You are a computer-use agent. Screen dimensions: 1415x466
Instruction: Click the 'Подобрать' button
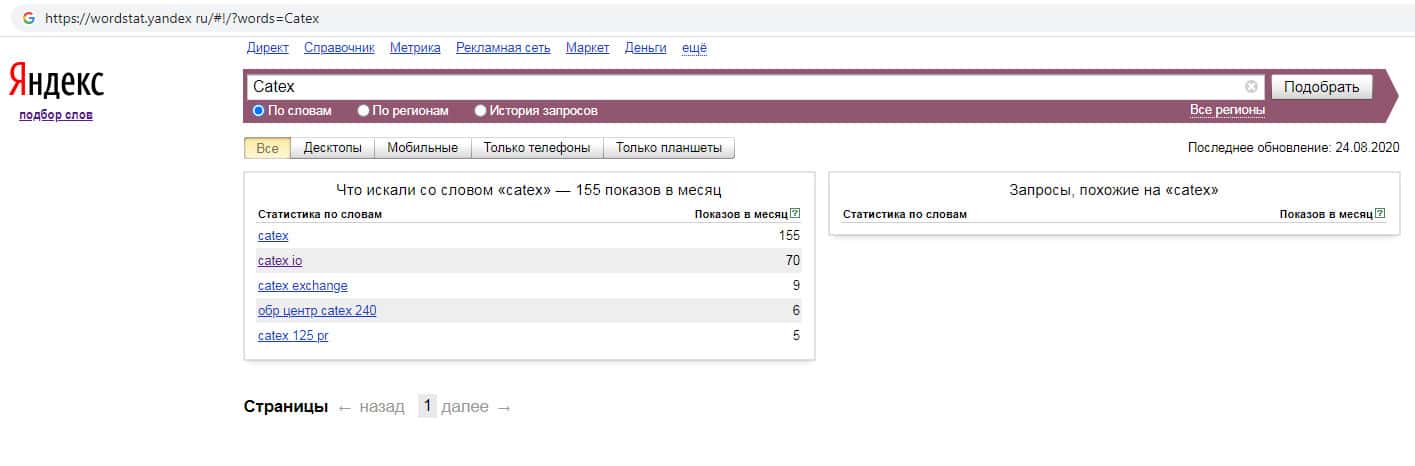tap(1321, 87)
